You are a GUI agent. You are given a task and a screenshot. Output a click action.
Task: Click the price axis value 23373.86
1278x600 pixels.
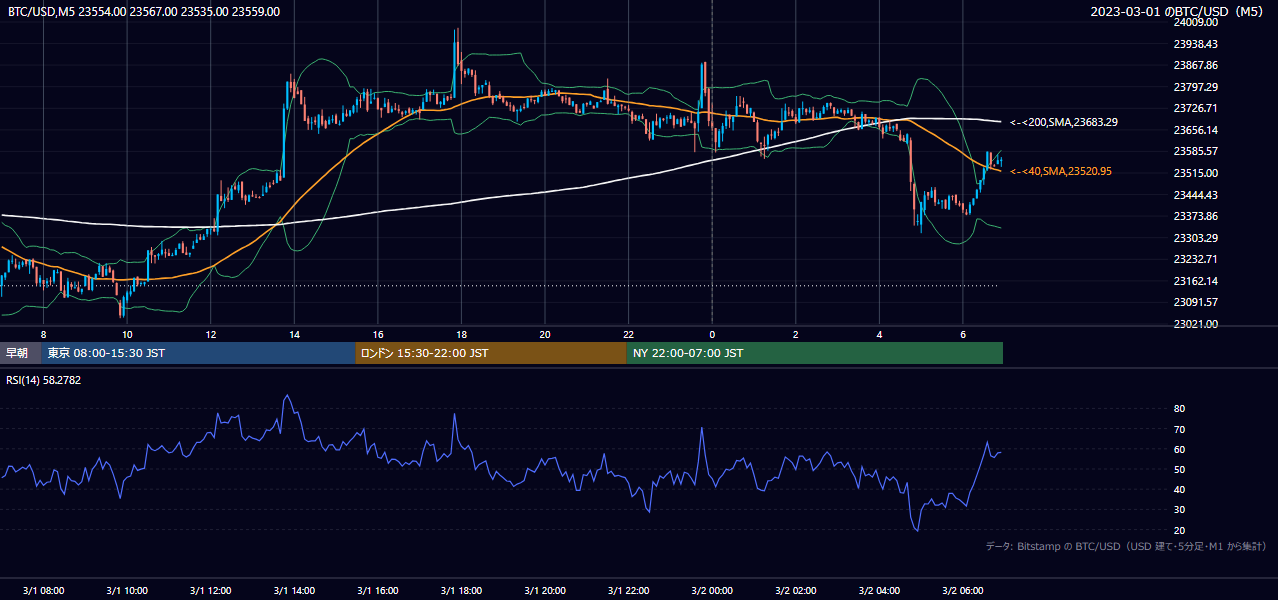(1195, 216)
